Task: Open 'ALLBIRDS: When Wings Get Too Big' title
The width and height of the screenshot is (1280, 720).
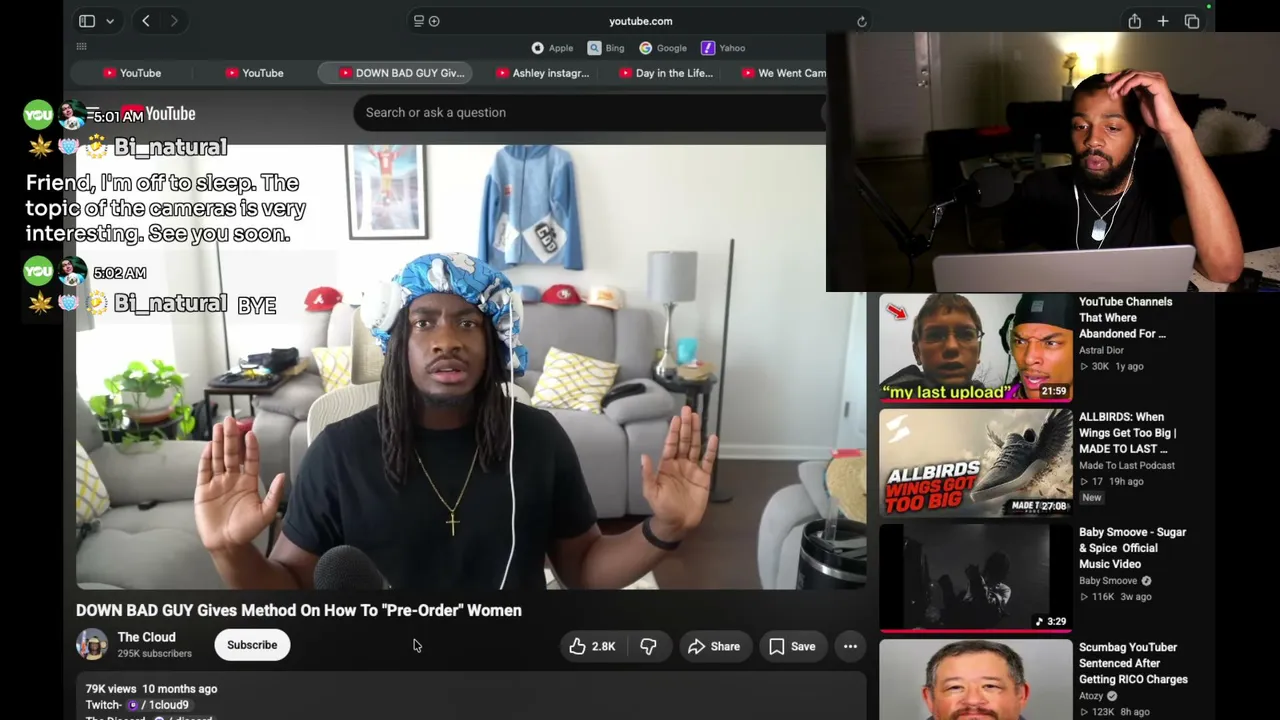Action: (x=1128, y=433)
